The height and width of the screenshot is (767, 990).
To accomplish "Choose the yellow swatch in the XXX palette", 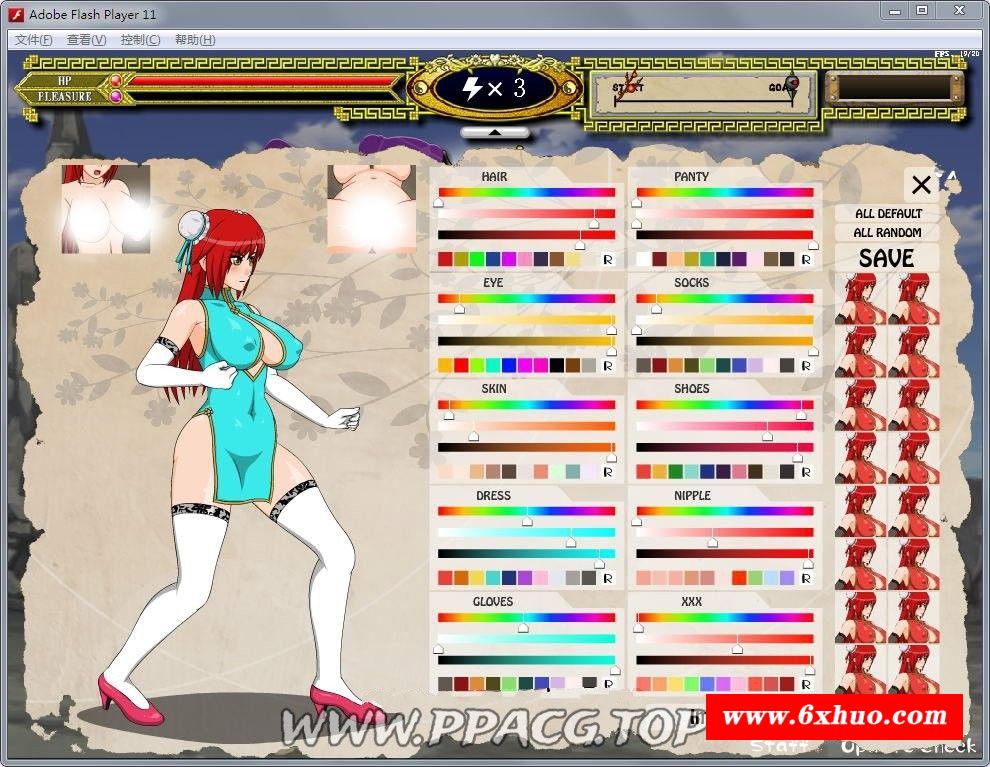I will pyautogui.click(x=676, y=684).
